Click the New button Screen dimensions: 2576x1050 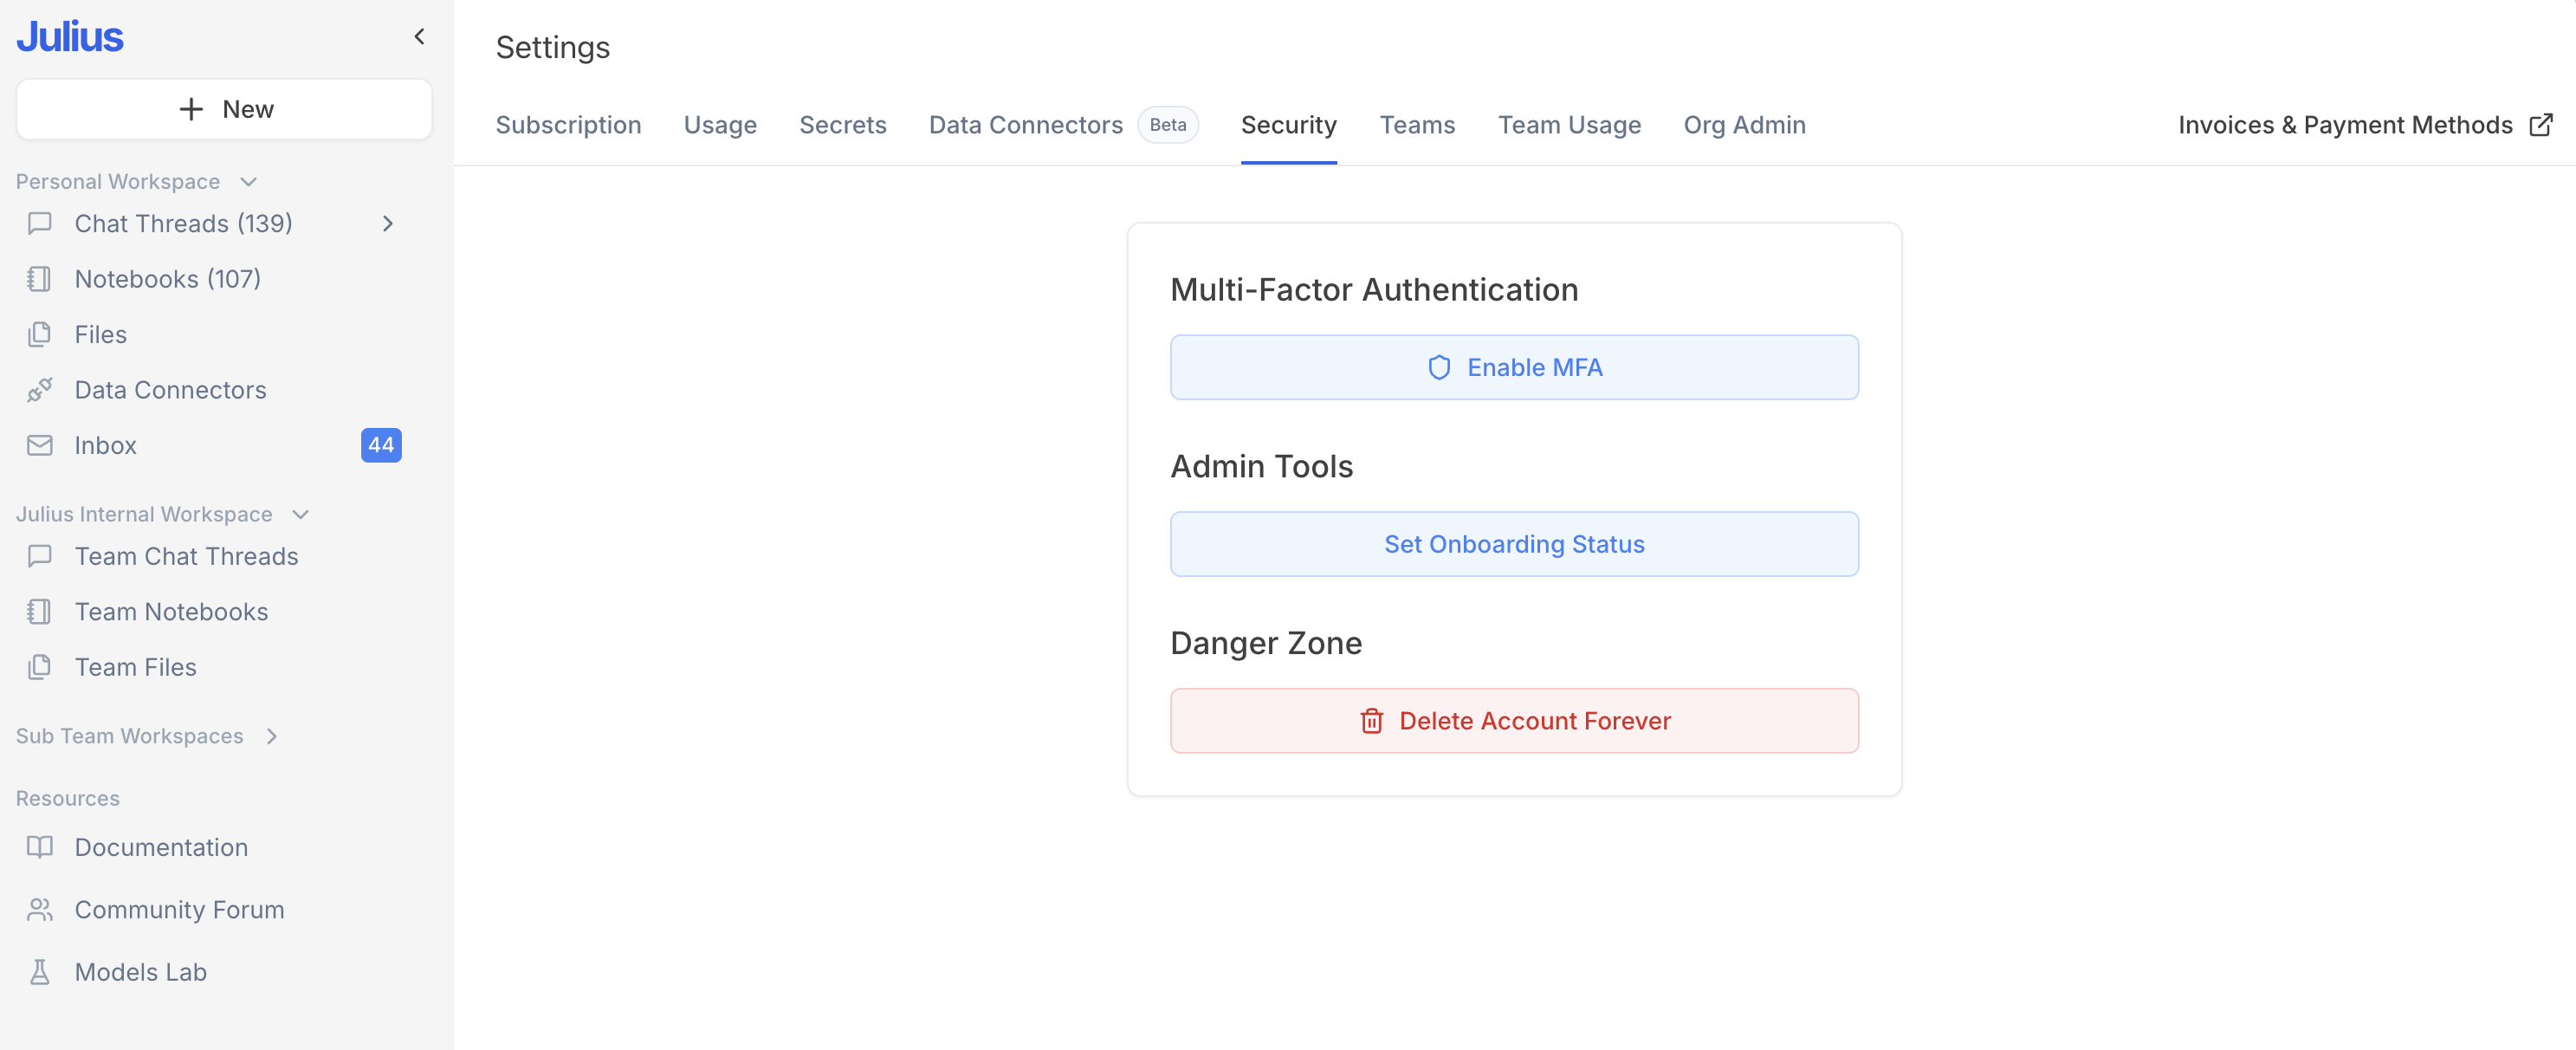point(224,109)
